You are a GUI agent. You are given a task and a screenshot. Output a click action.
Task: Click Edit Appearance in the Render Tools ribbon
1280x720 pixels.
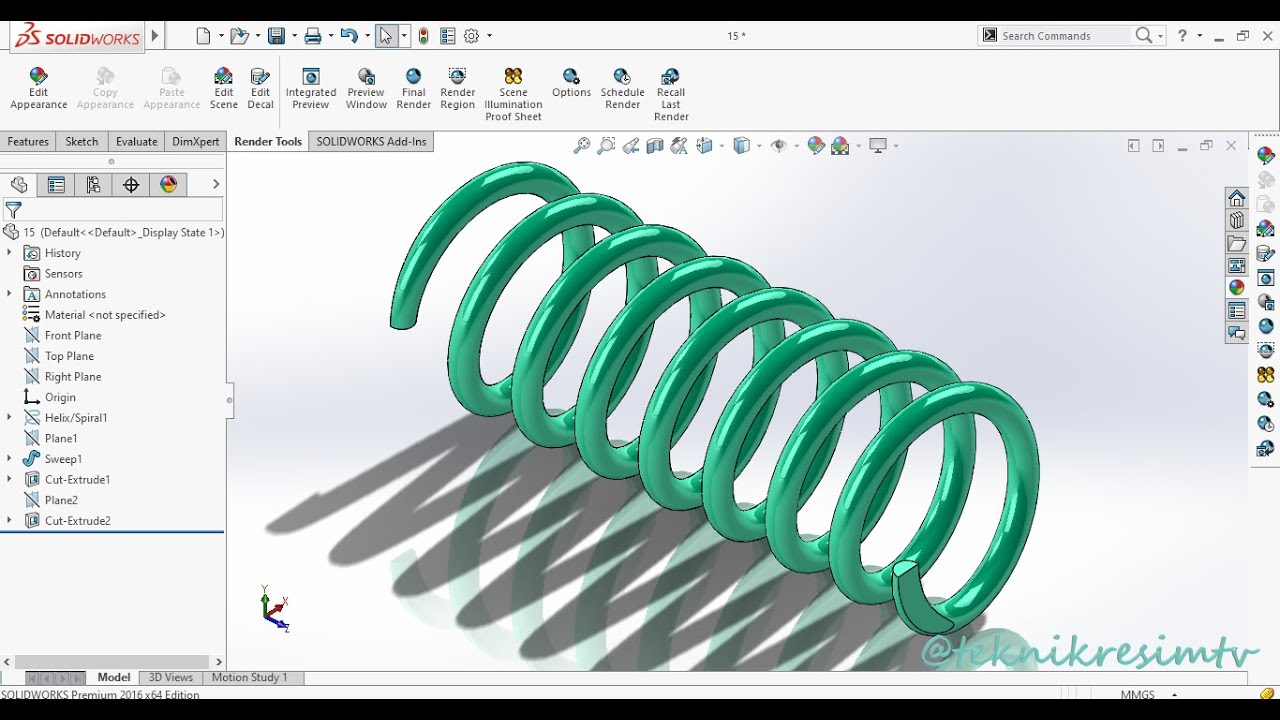(39, 89)
